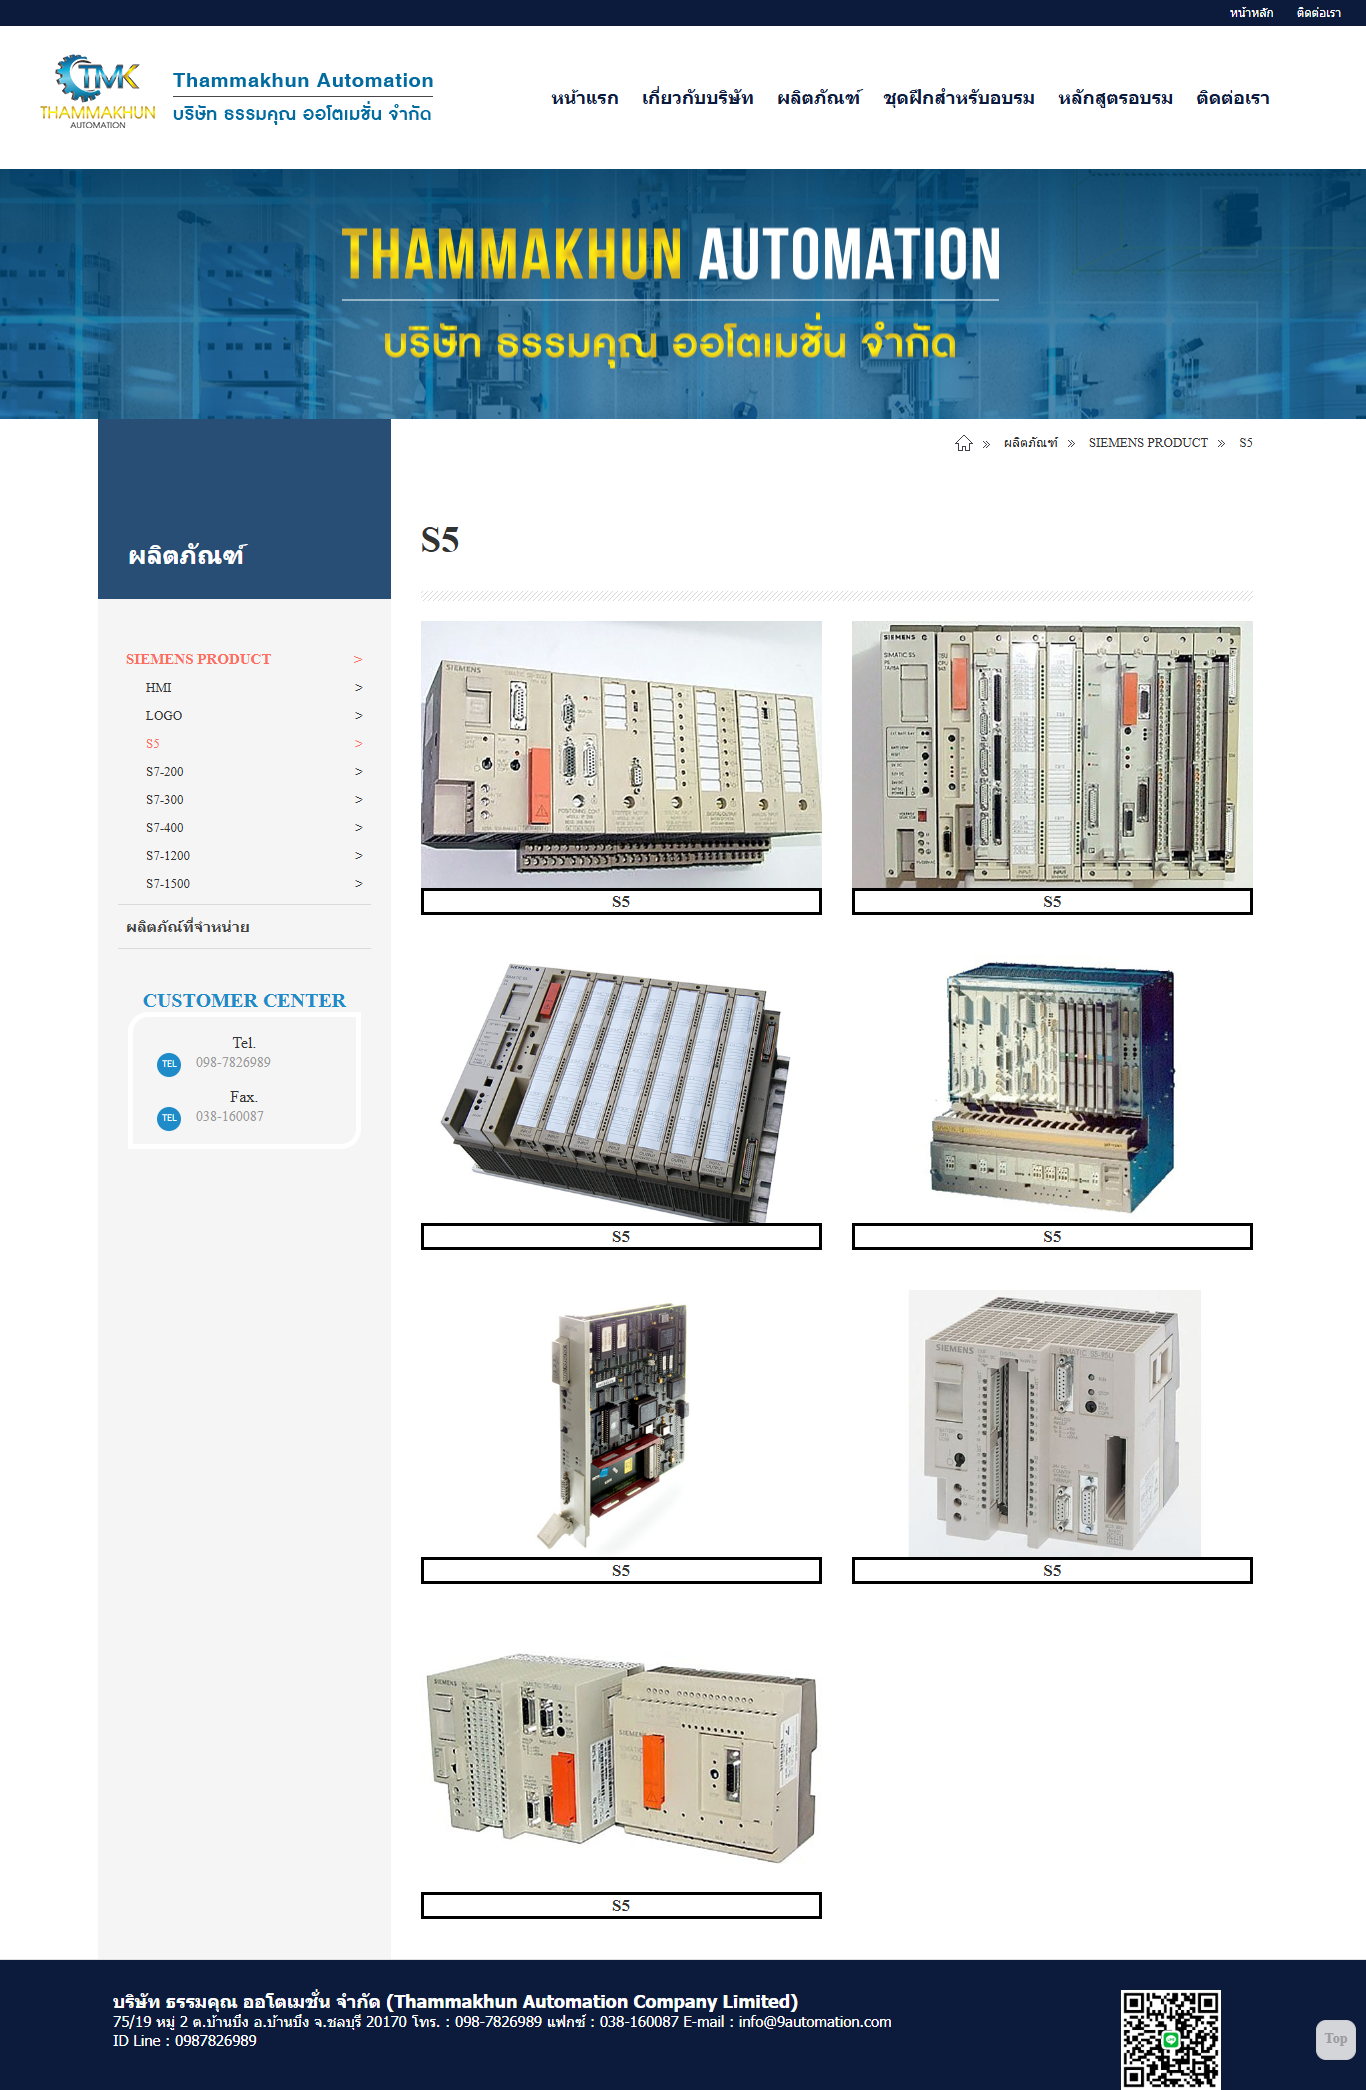Click info@9automation.com in footer
This screenshot has width=1366, height=2090.
pos(815,2022)
